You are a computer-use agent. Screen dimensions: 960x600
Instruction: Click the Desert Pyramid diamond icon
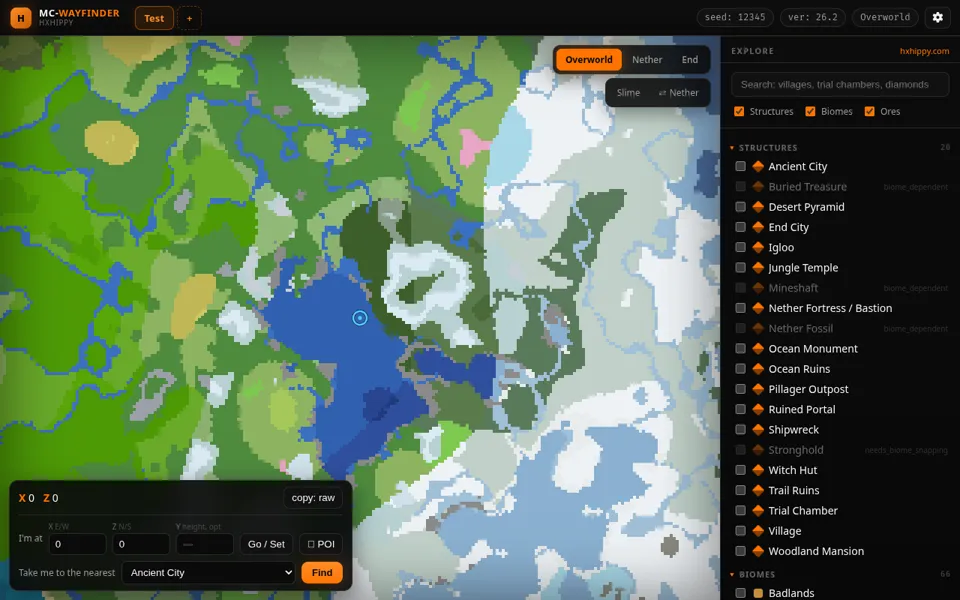click(758, 207)
